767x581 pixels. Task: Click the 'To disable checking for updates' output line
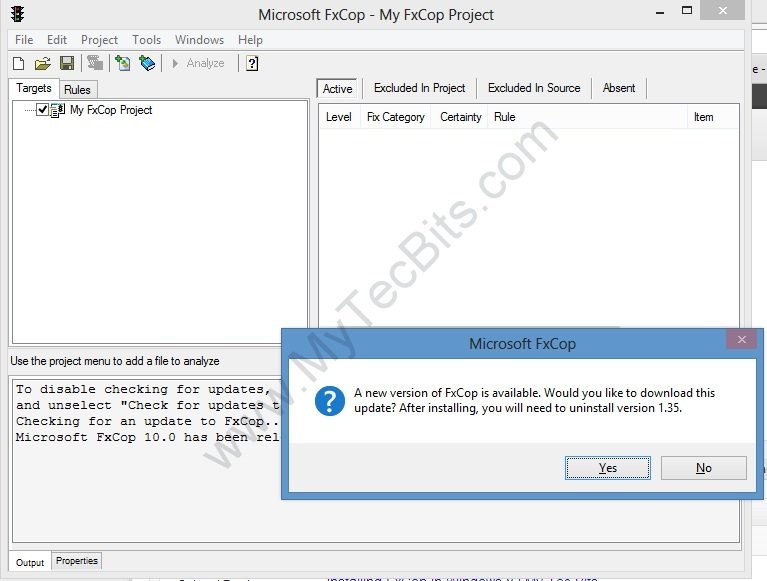tap(143, 389)
